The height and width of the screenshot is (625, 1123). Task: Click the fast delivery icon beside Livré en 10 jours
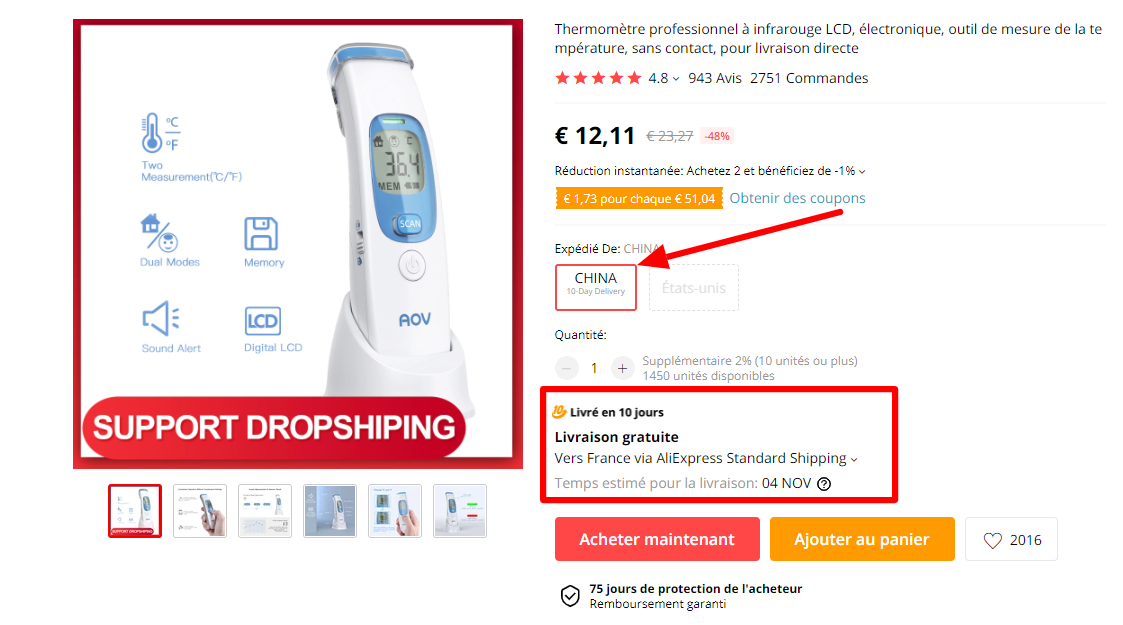(x=559, y=412)
